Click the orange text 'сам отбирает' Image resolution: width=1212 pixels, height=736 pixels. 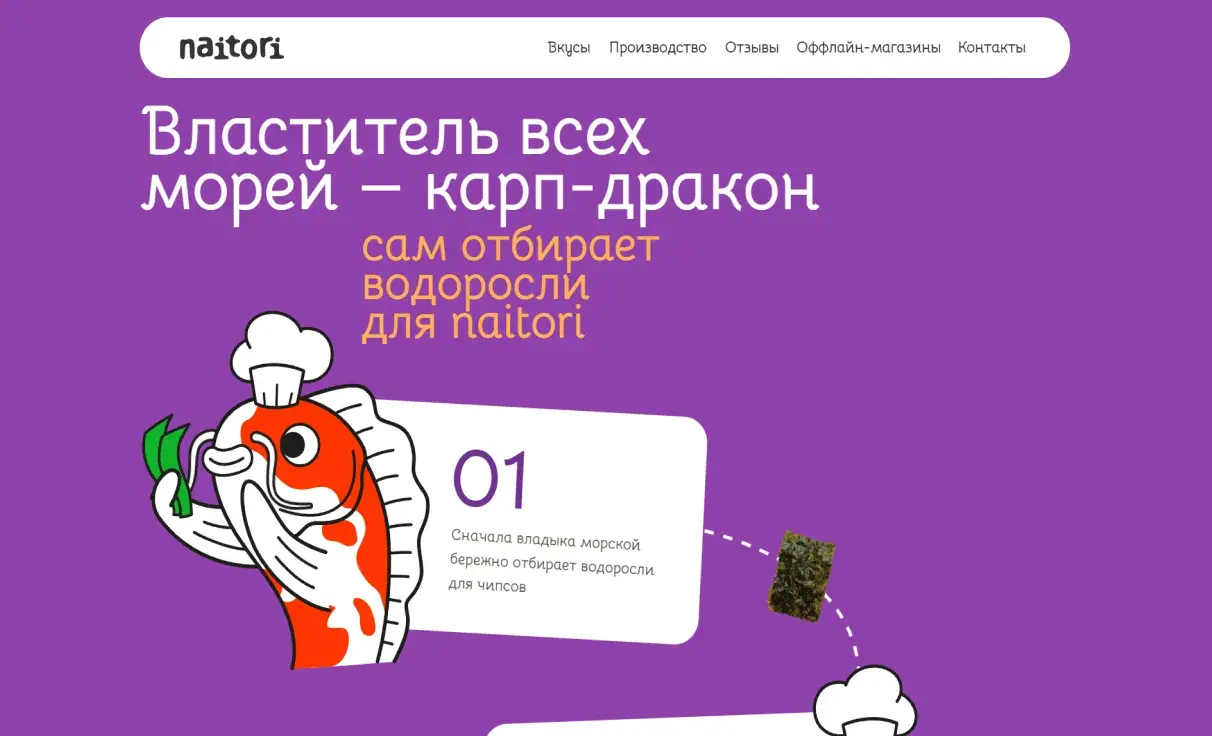(510, 246)
